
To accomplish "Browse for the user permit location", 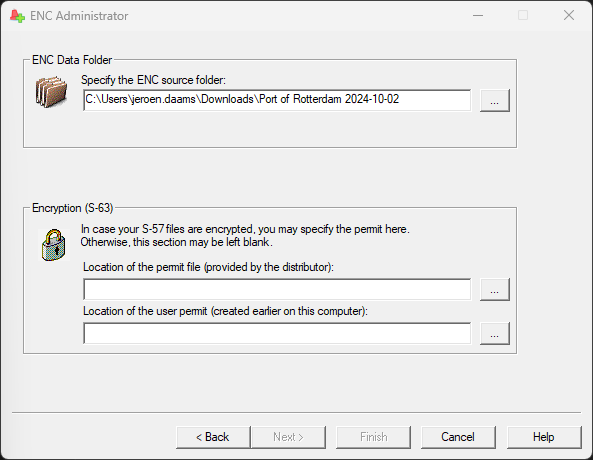I will (495, 333).
